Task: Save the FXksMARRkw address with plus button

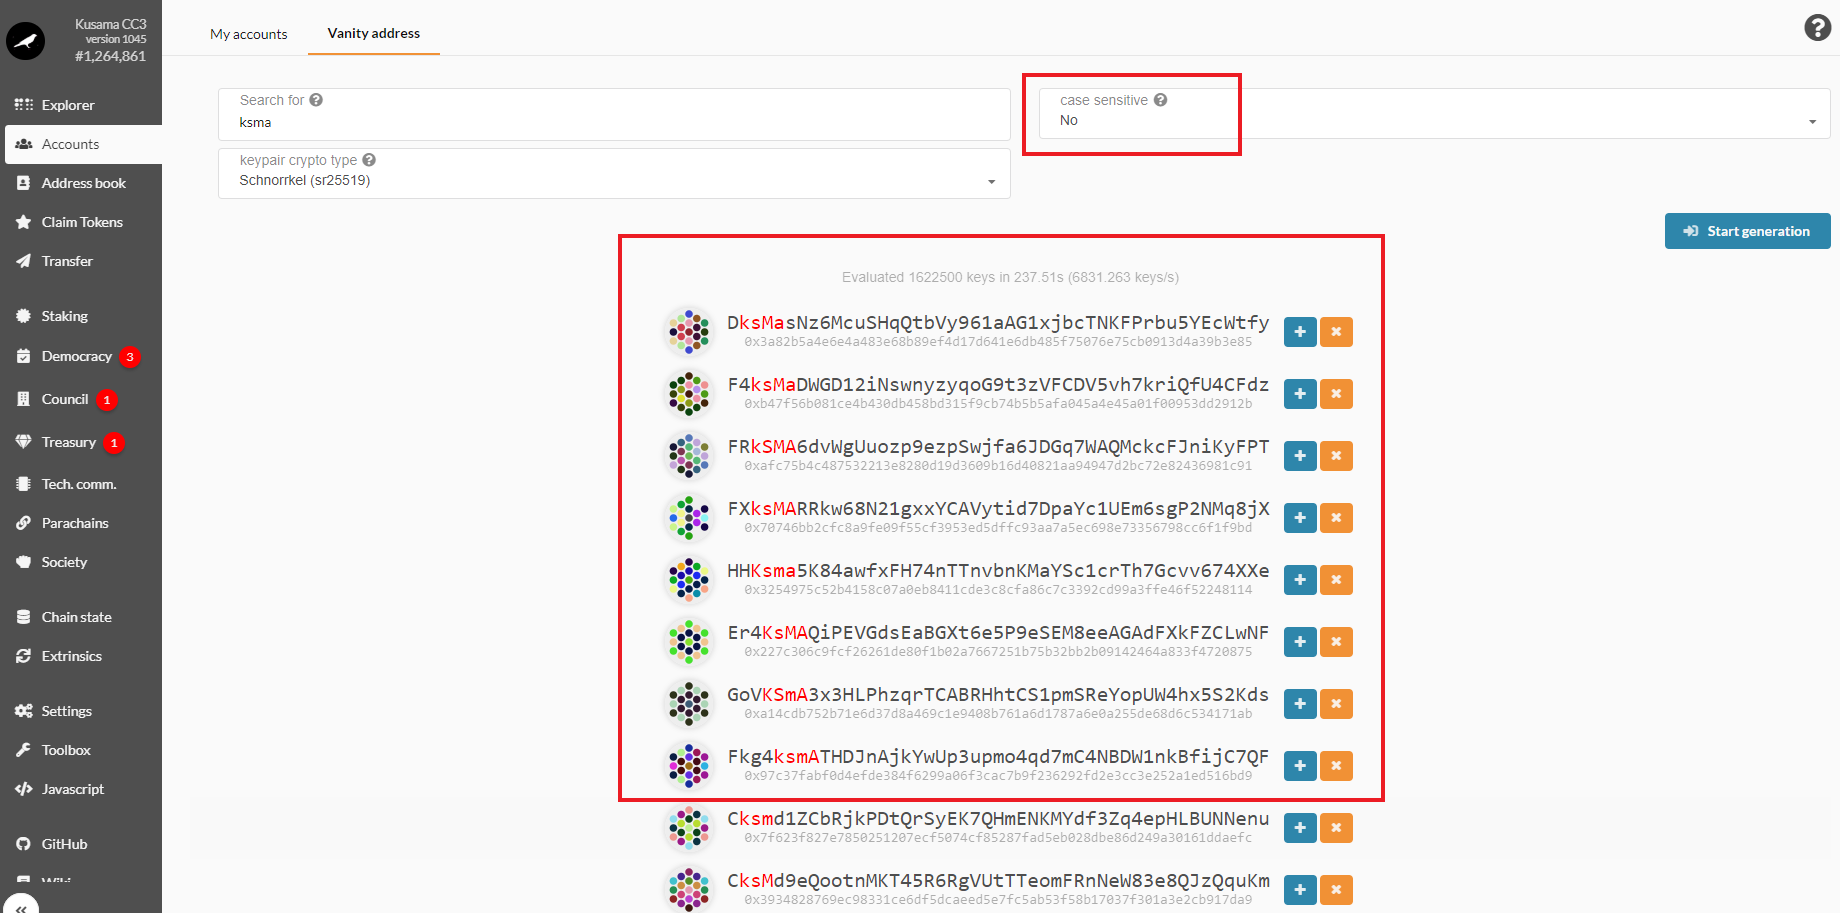Action: coord(1299,518)
